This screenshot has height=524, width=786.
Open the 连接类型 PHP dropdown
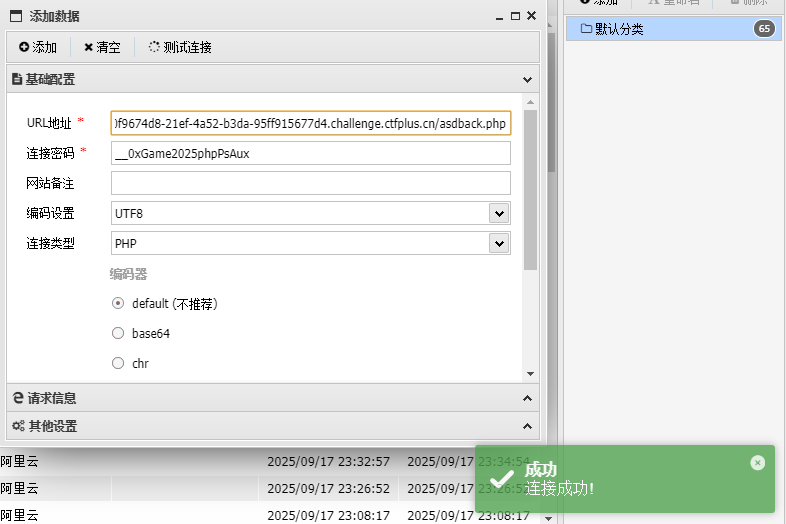coord(498,243)
